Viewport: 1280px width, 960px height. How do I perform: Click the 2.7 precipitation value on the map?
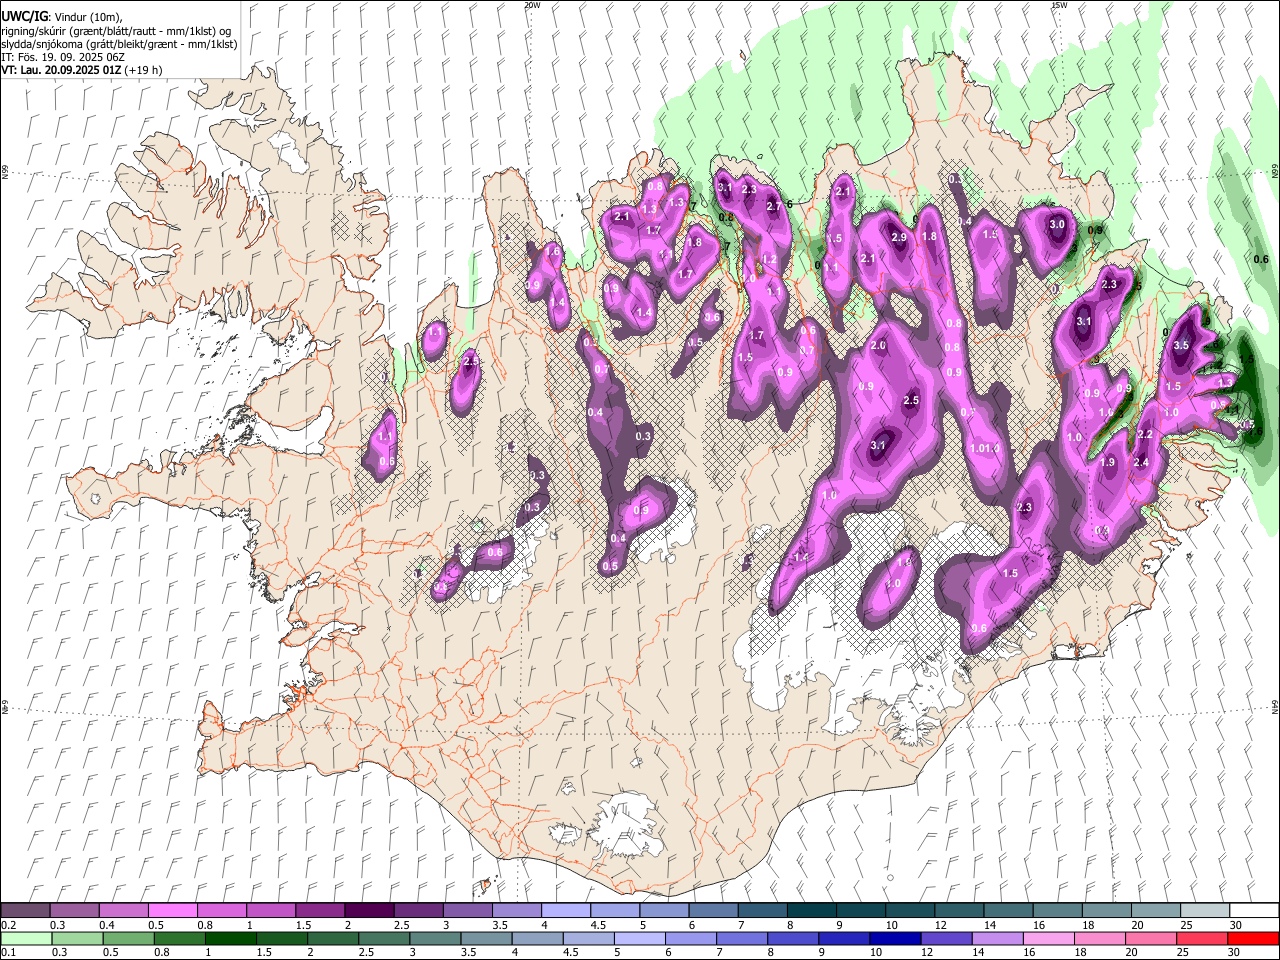coord(773,206)
